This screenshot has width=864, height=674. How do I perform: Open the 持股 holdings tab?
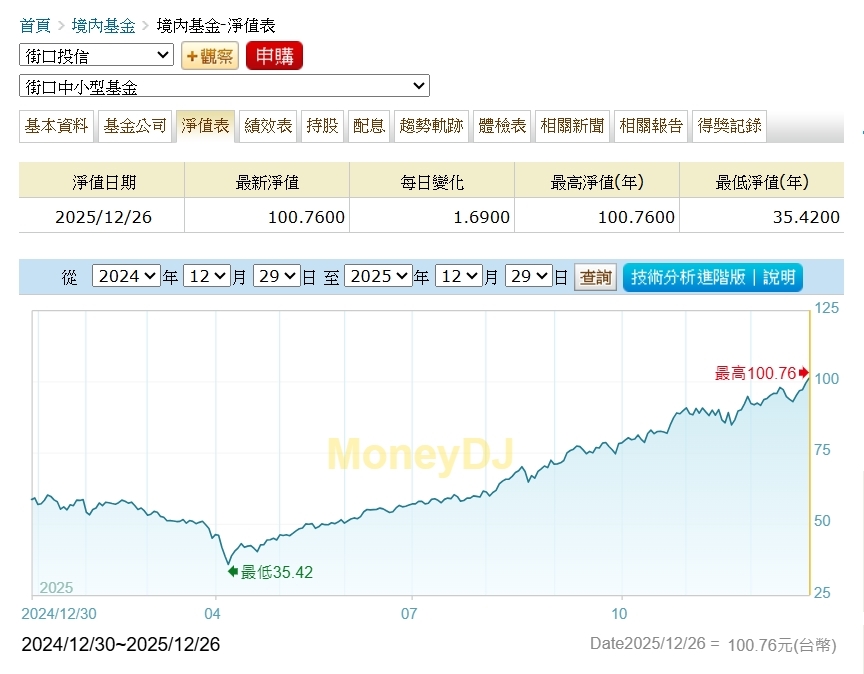(x=322, y=126)
